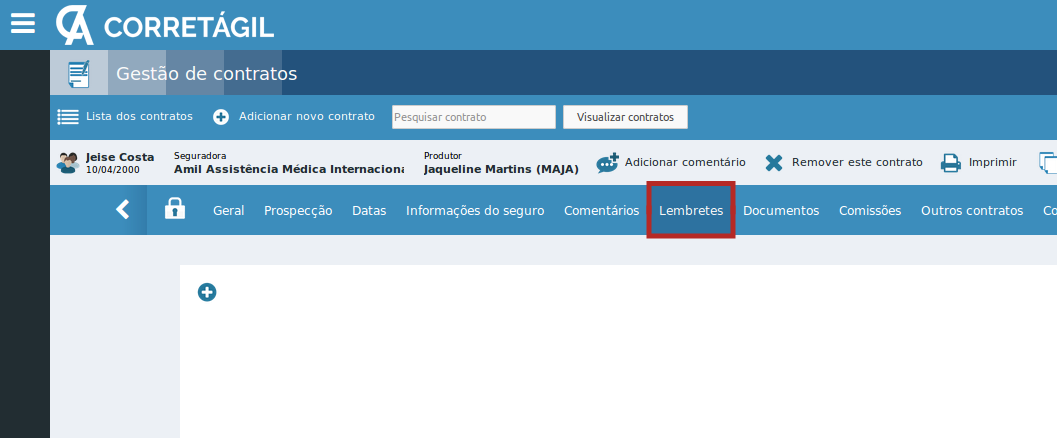Show the Comentários tab
The image size is (1057, 438).
(x=601, y=211)
